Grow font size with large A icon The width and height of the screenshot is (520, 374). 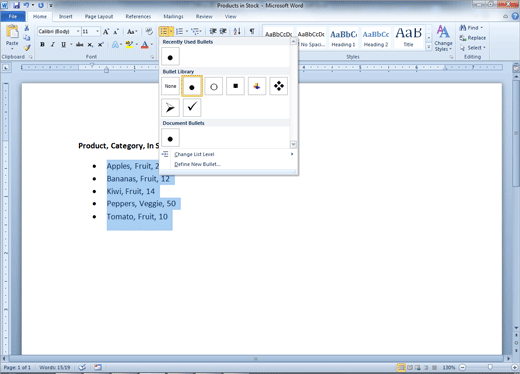point(106,32)
